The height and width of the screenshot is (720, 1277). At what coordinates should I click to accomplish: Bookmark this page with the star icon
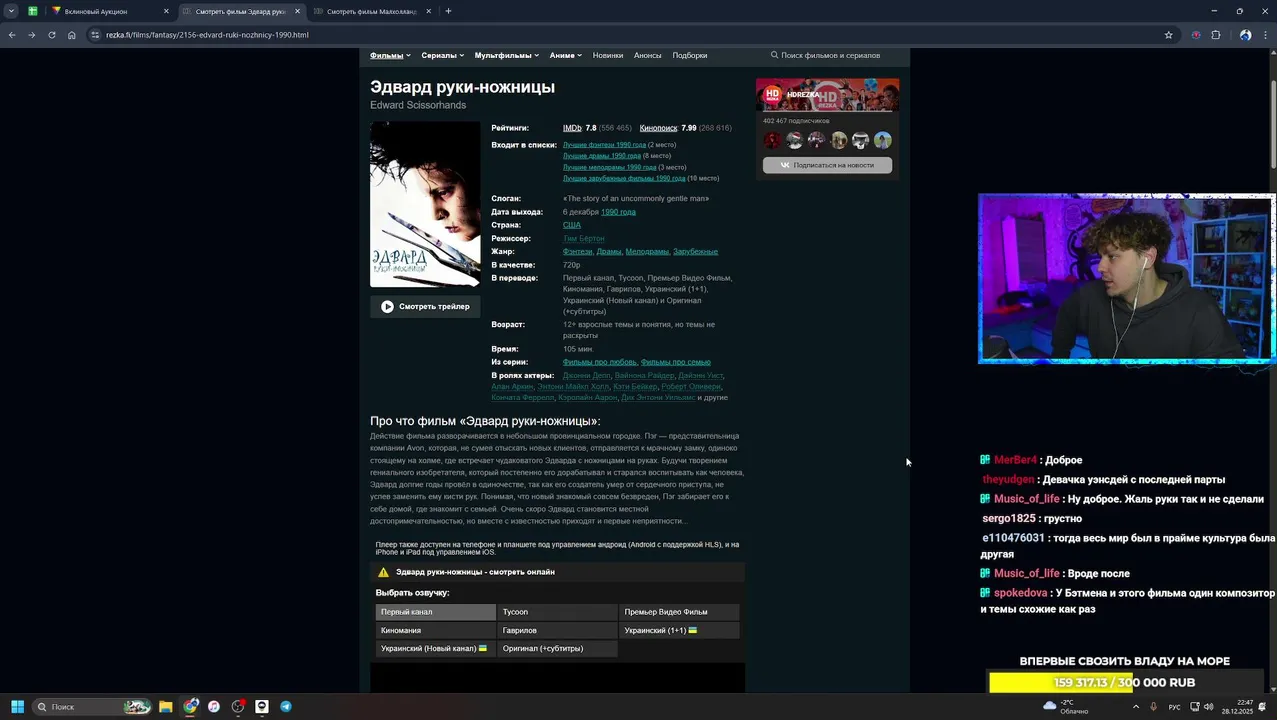coord(1168,35)
